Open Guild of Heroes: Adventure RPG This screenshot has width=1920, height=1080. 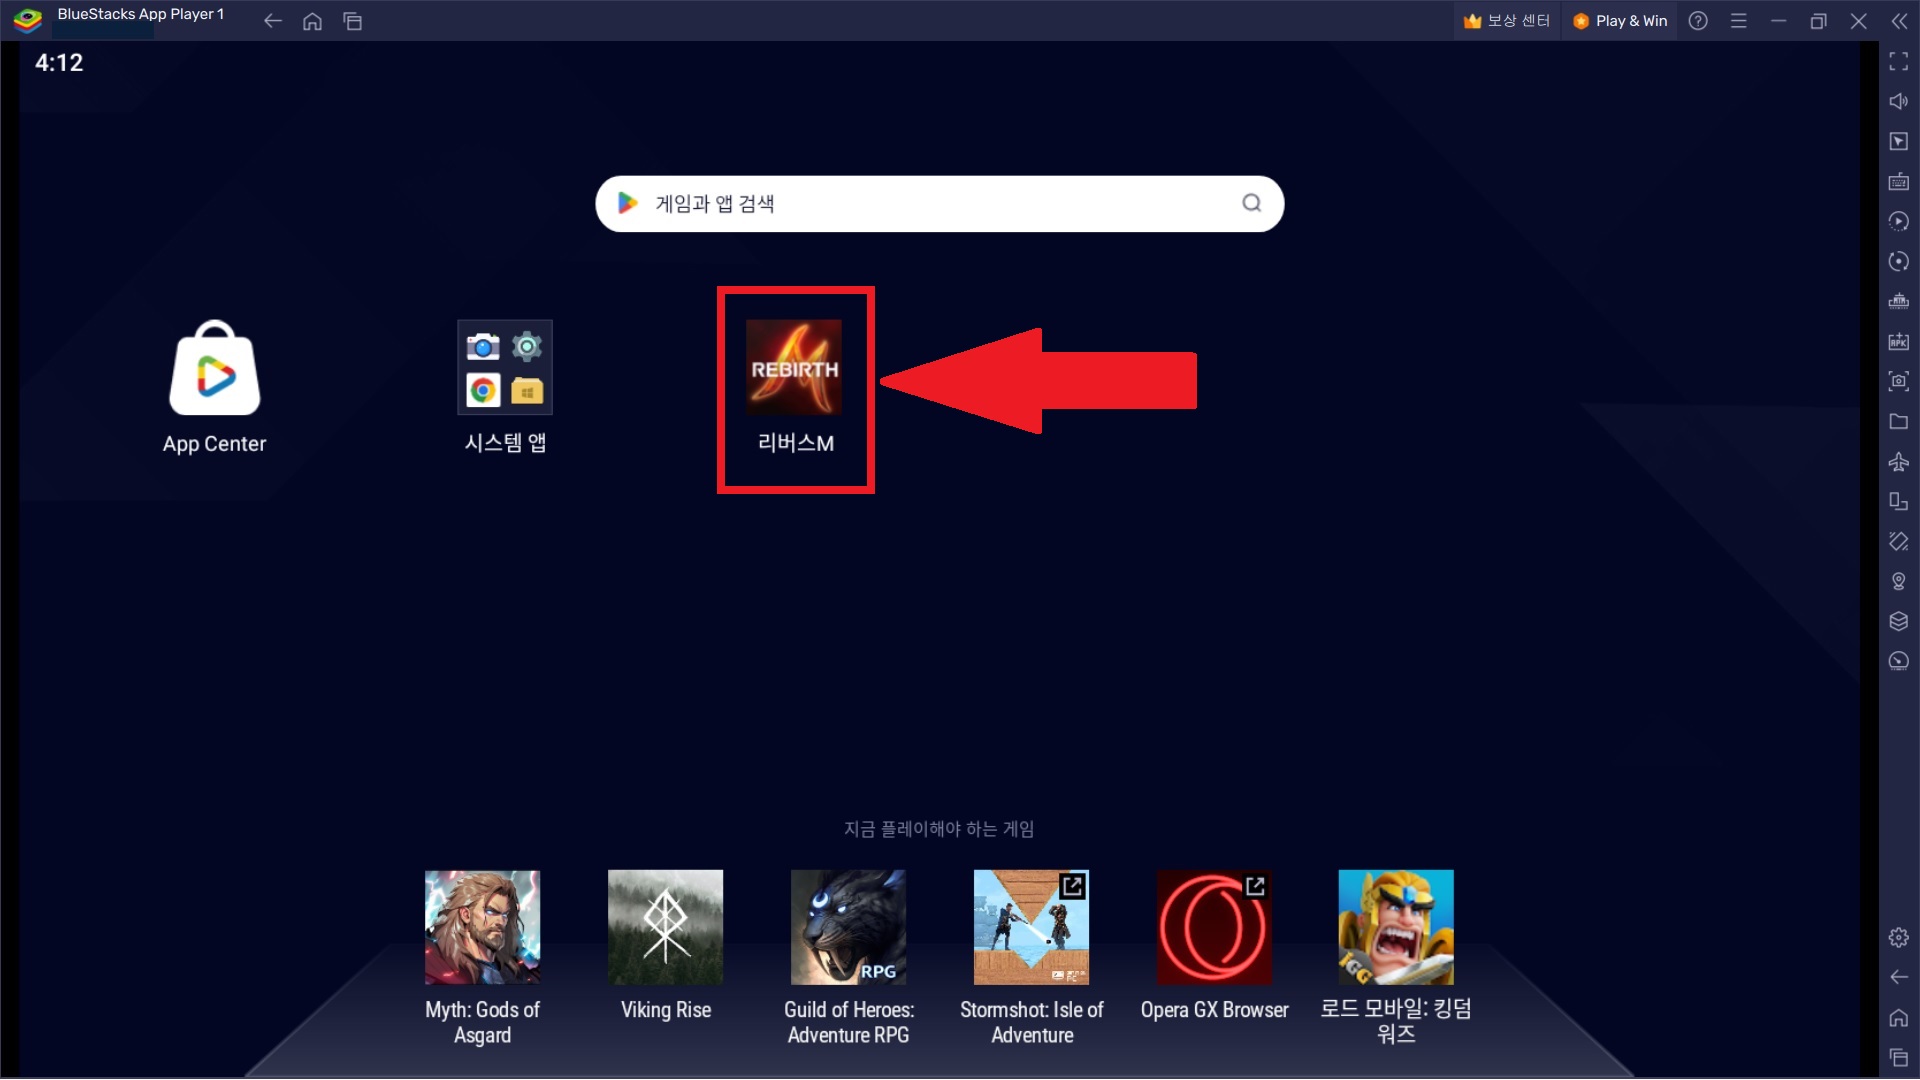click(x=848, y=927)
